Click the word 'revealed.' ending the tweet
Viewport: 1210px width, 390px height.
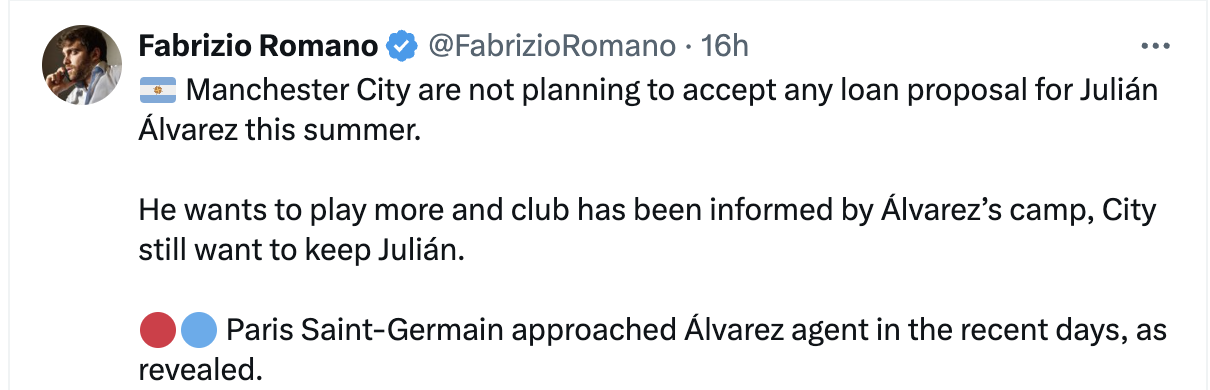pos(200,369)
